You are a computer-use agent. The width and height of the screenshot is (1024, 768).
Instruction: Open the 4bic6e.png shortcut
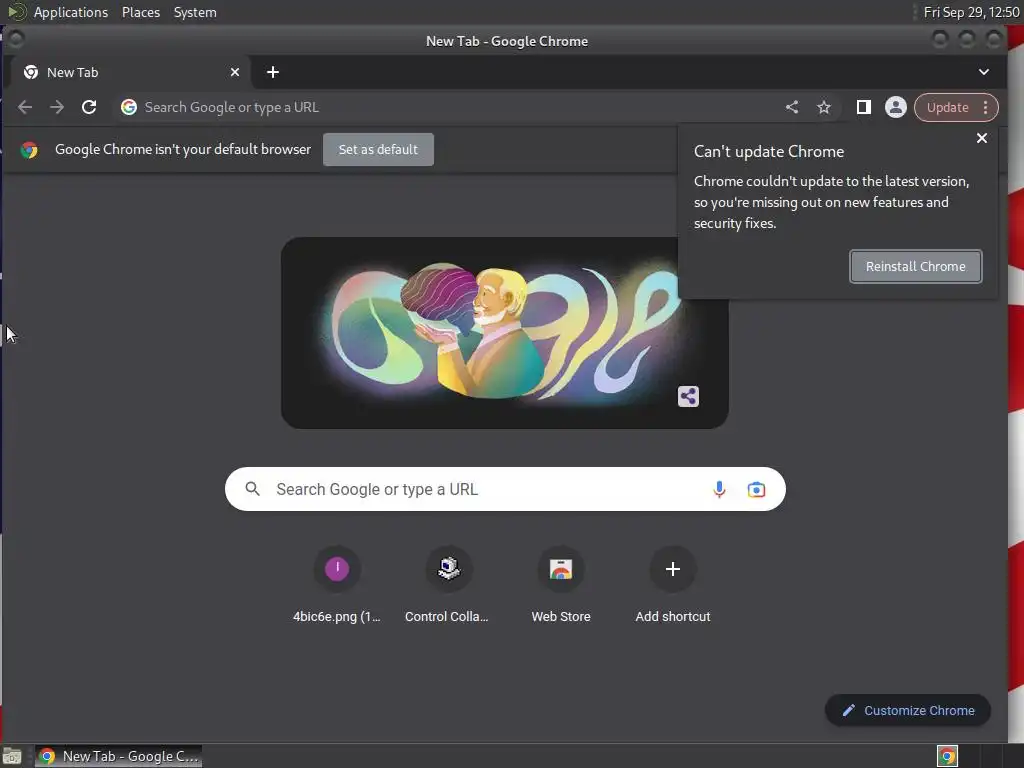pos(337,583)
